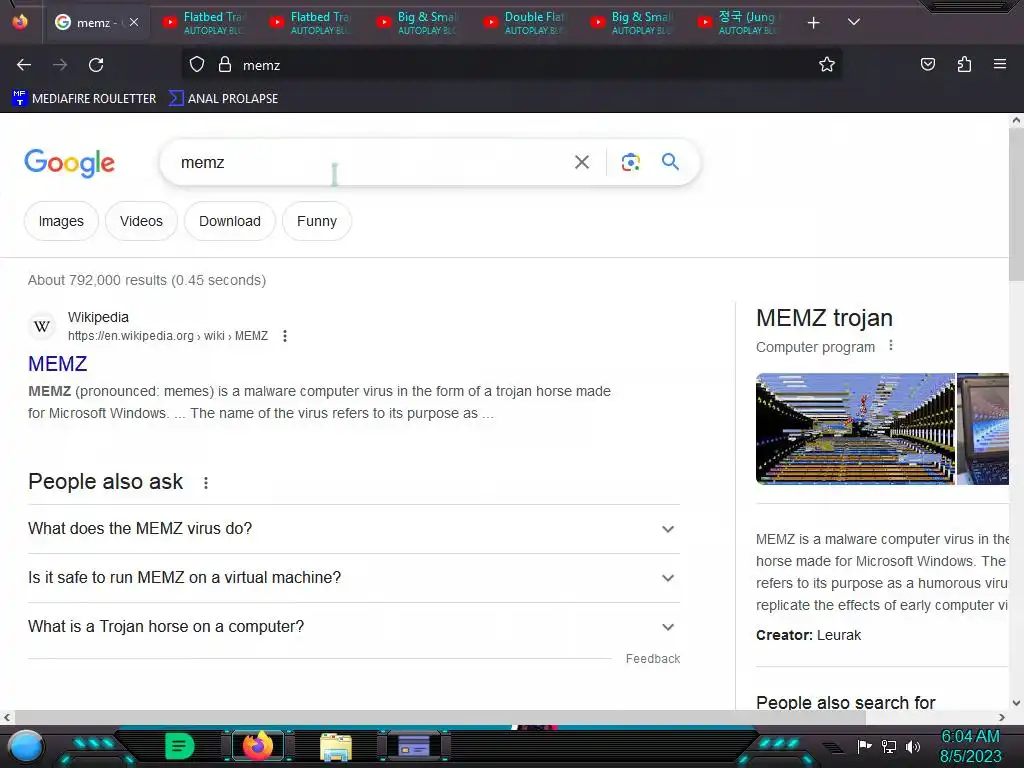Close the memz Google tab
This screenshot has width=1024, height=768.
pyautogui.click(x=134, y=22)
